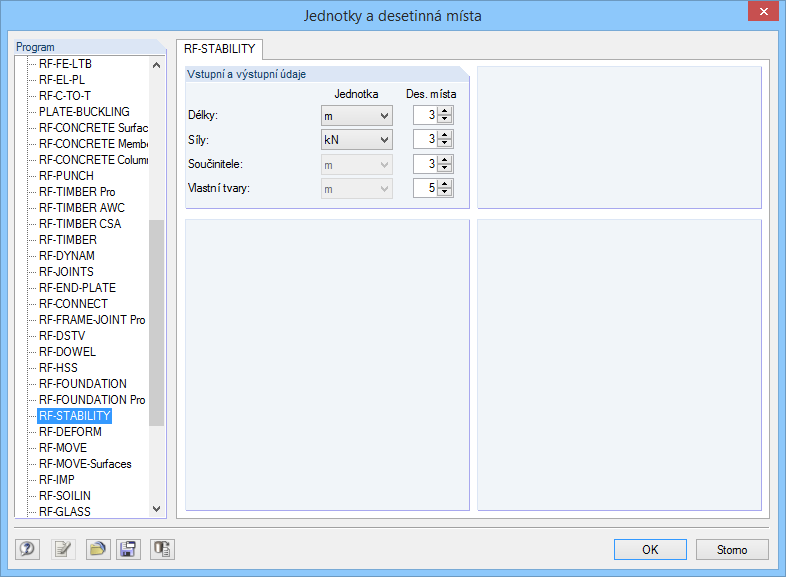Select RF-HSS in program tree

pos(58,368)
